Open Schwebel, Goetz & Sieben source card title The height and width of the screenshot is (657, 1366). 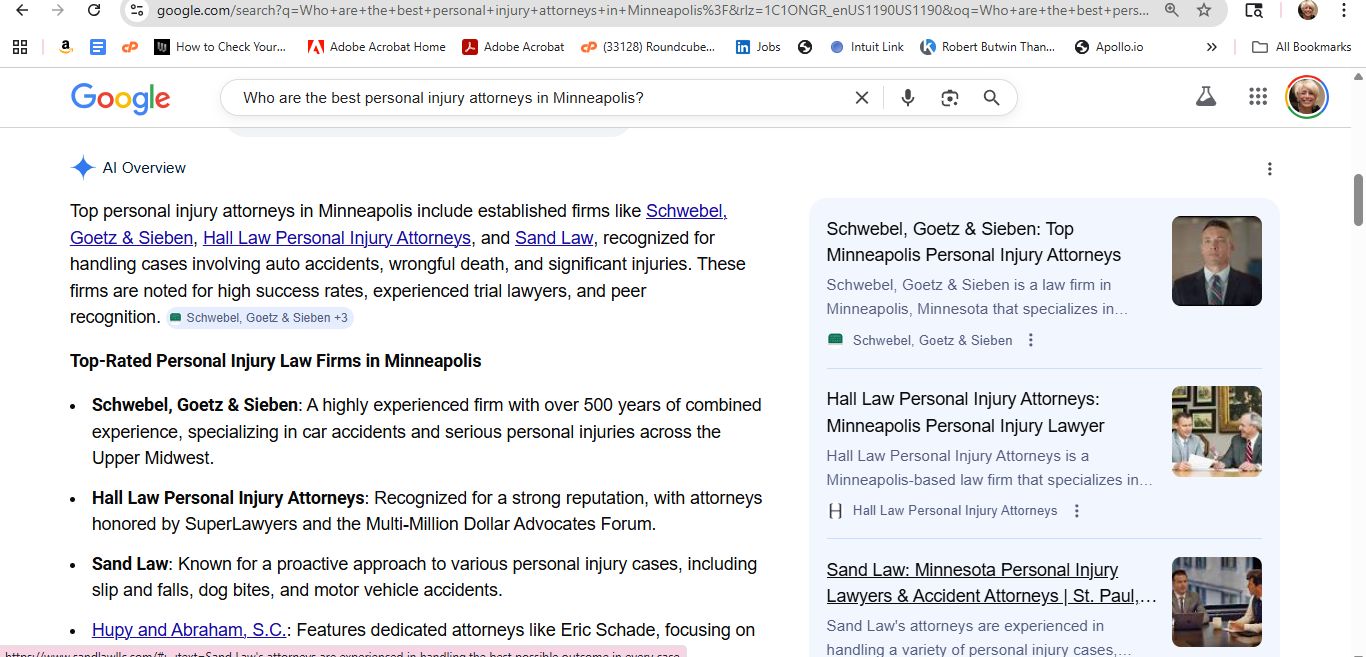tap(974, 242)
